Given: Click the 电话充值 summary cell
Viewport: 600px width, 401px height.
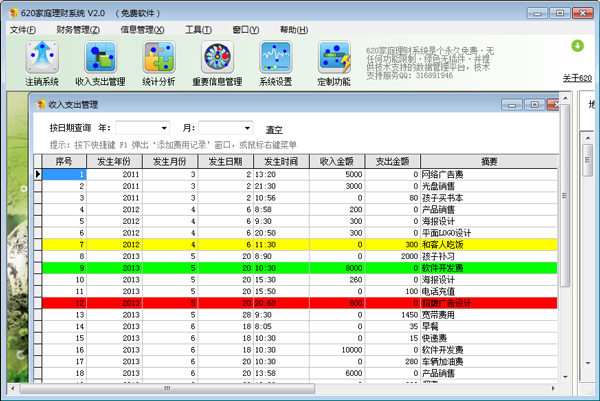Looking at the screenshot, I should [x=489, y=291].
